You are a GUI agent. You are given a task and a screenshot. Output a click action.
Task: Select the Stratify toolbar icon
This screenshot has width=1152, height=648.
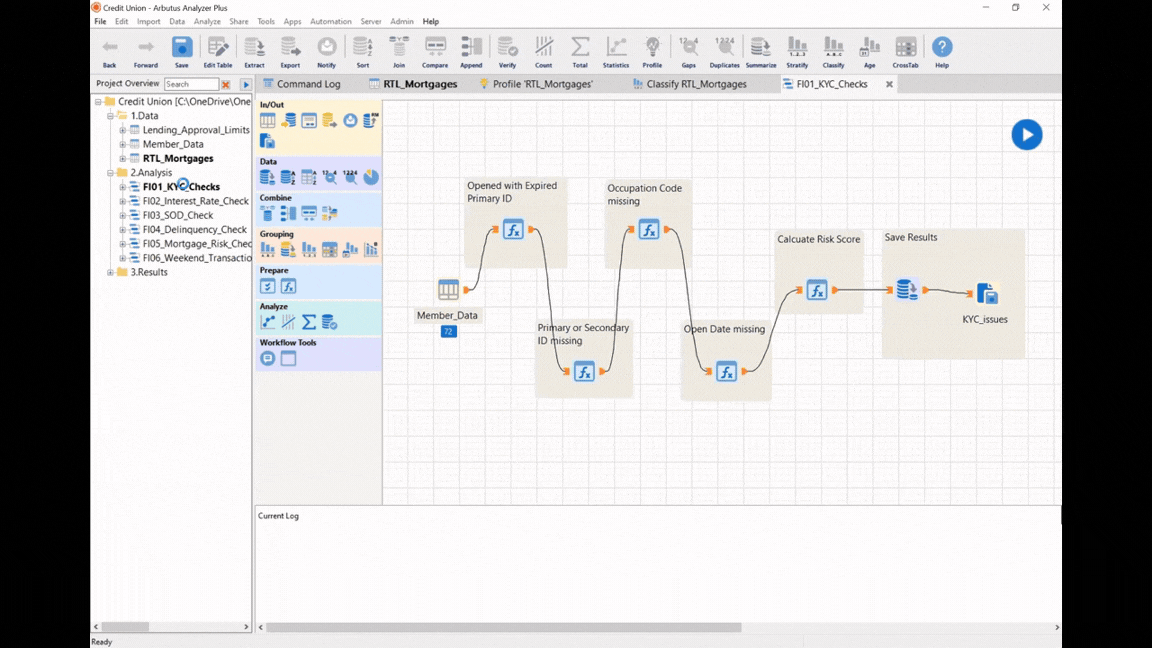coord(797,50)
